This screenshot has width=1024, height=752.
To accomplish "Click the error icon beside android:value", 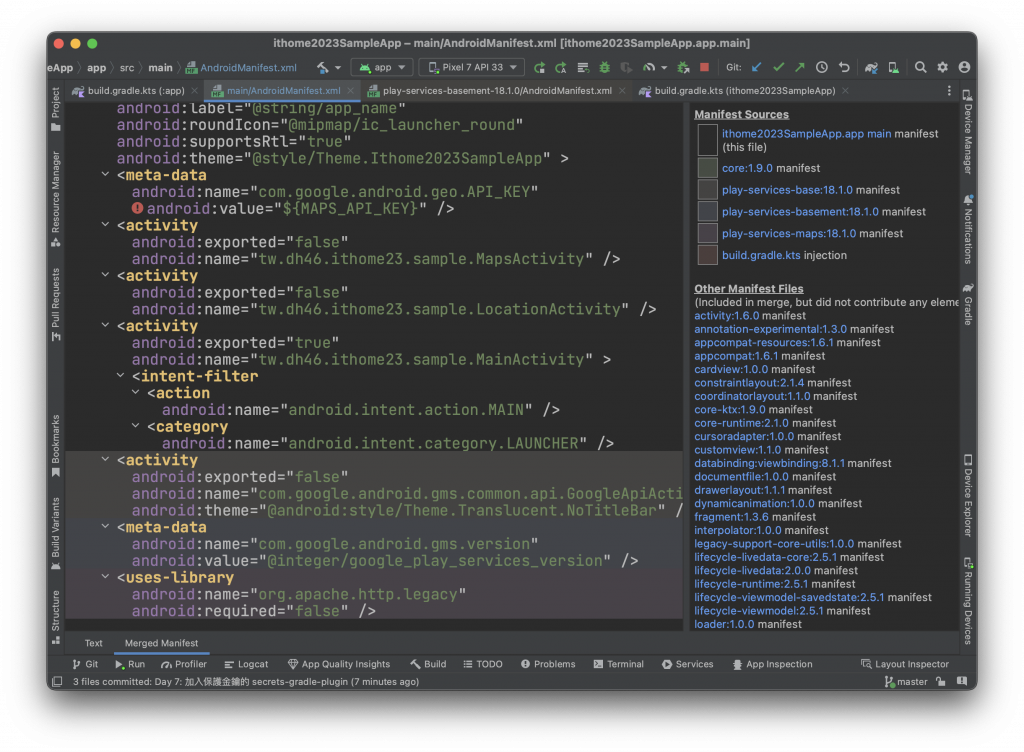I will [137, 208].
